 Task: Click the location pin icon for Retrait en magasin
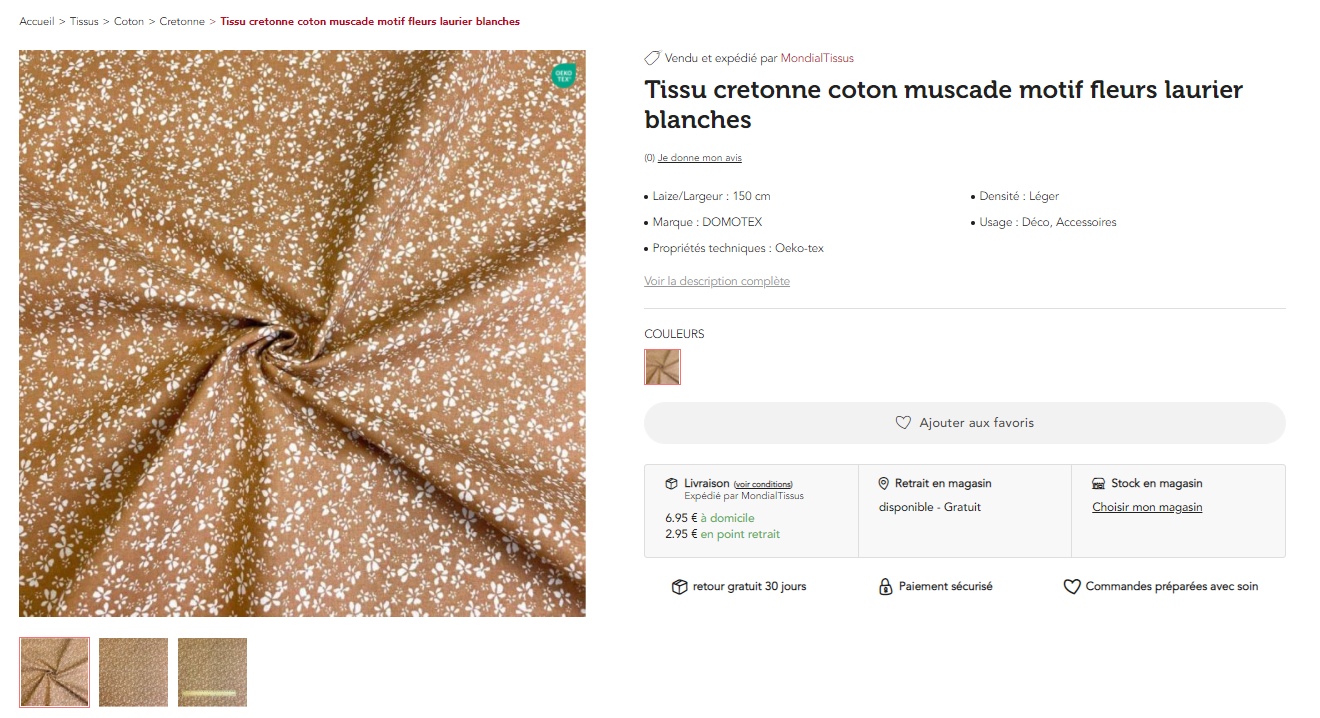(883, 484)
